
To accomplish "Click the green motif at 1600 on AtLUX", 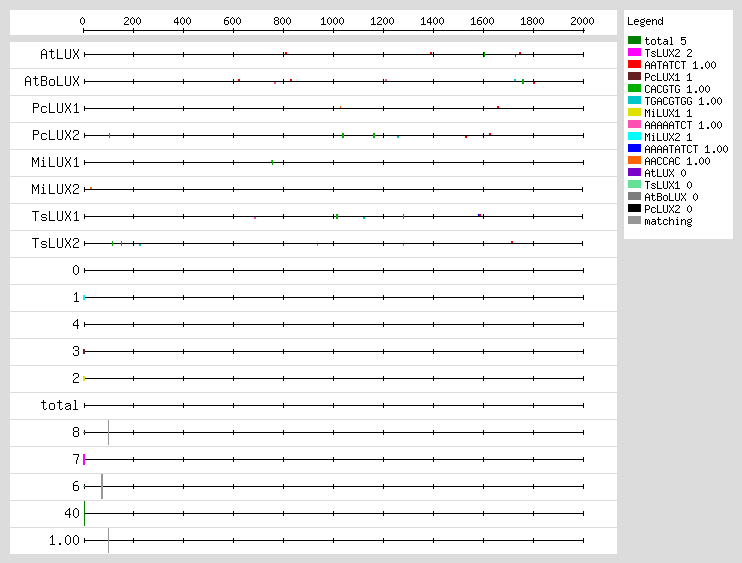I will (483, 54).
